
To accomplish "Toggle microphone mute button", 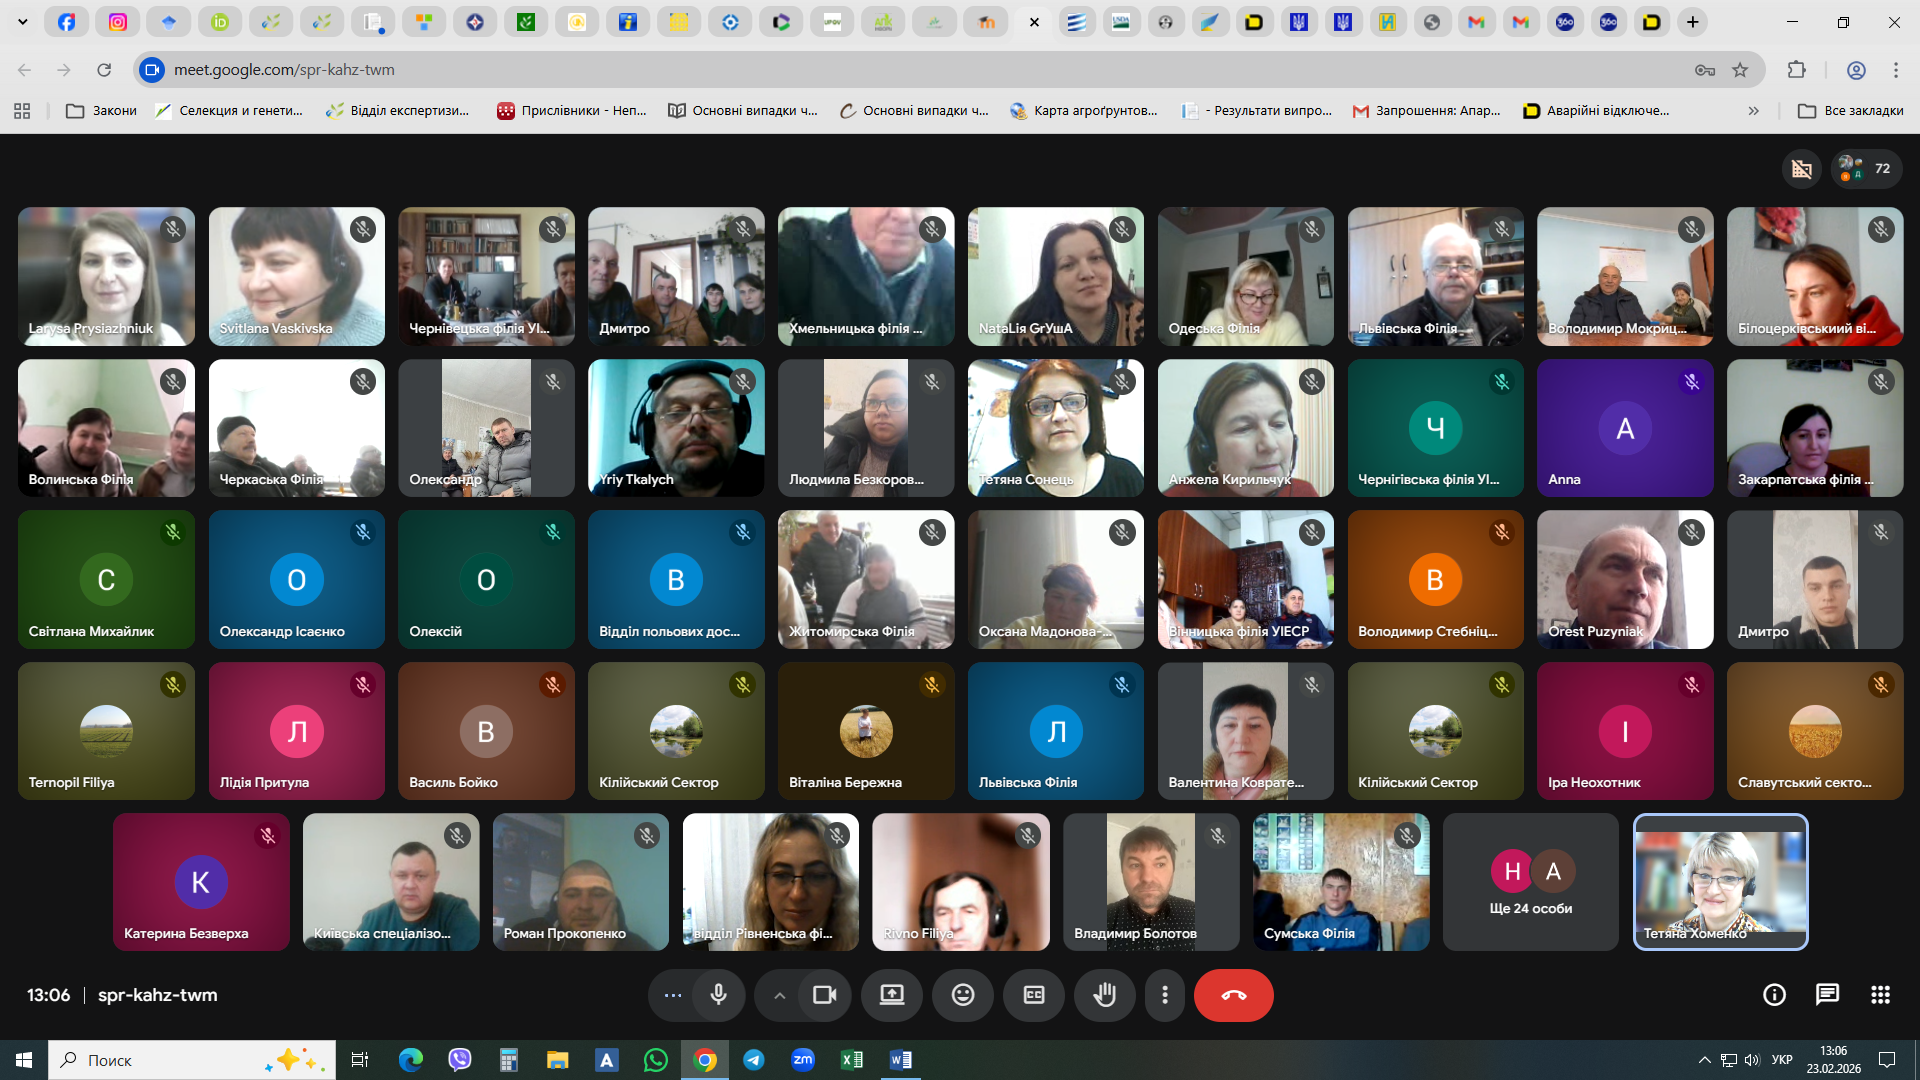I will click(x=718, y=995).
